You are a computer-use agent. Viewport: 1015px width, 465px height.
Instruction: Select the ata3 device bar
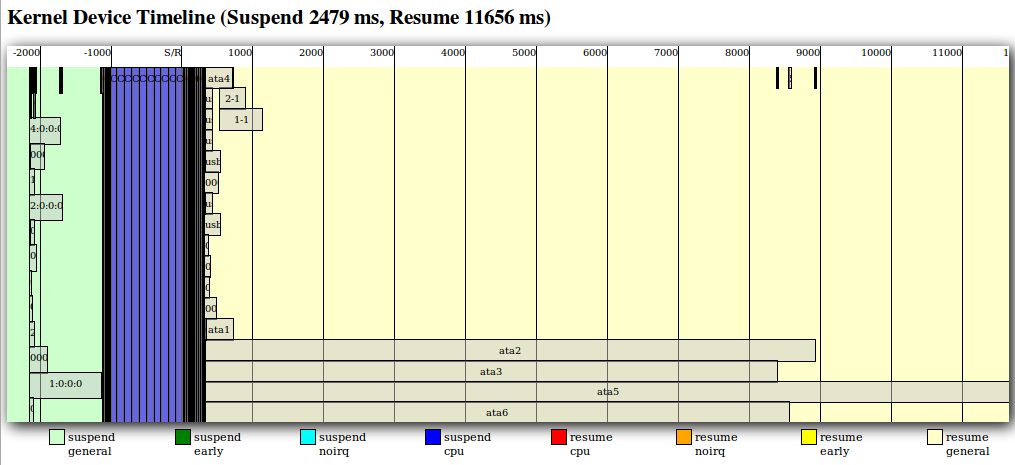click(491, 372)
